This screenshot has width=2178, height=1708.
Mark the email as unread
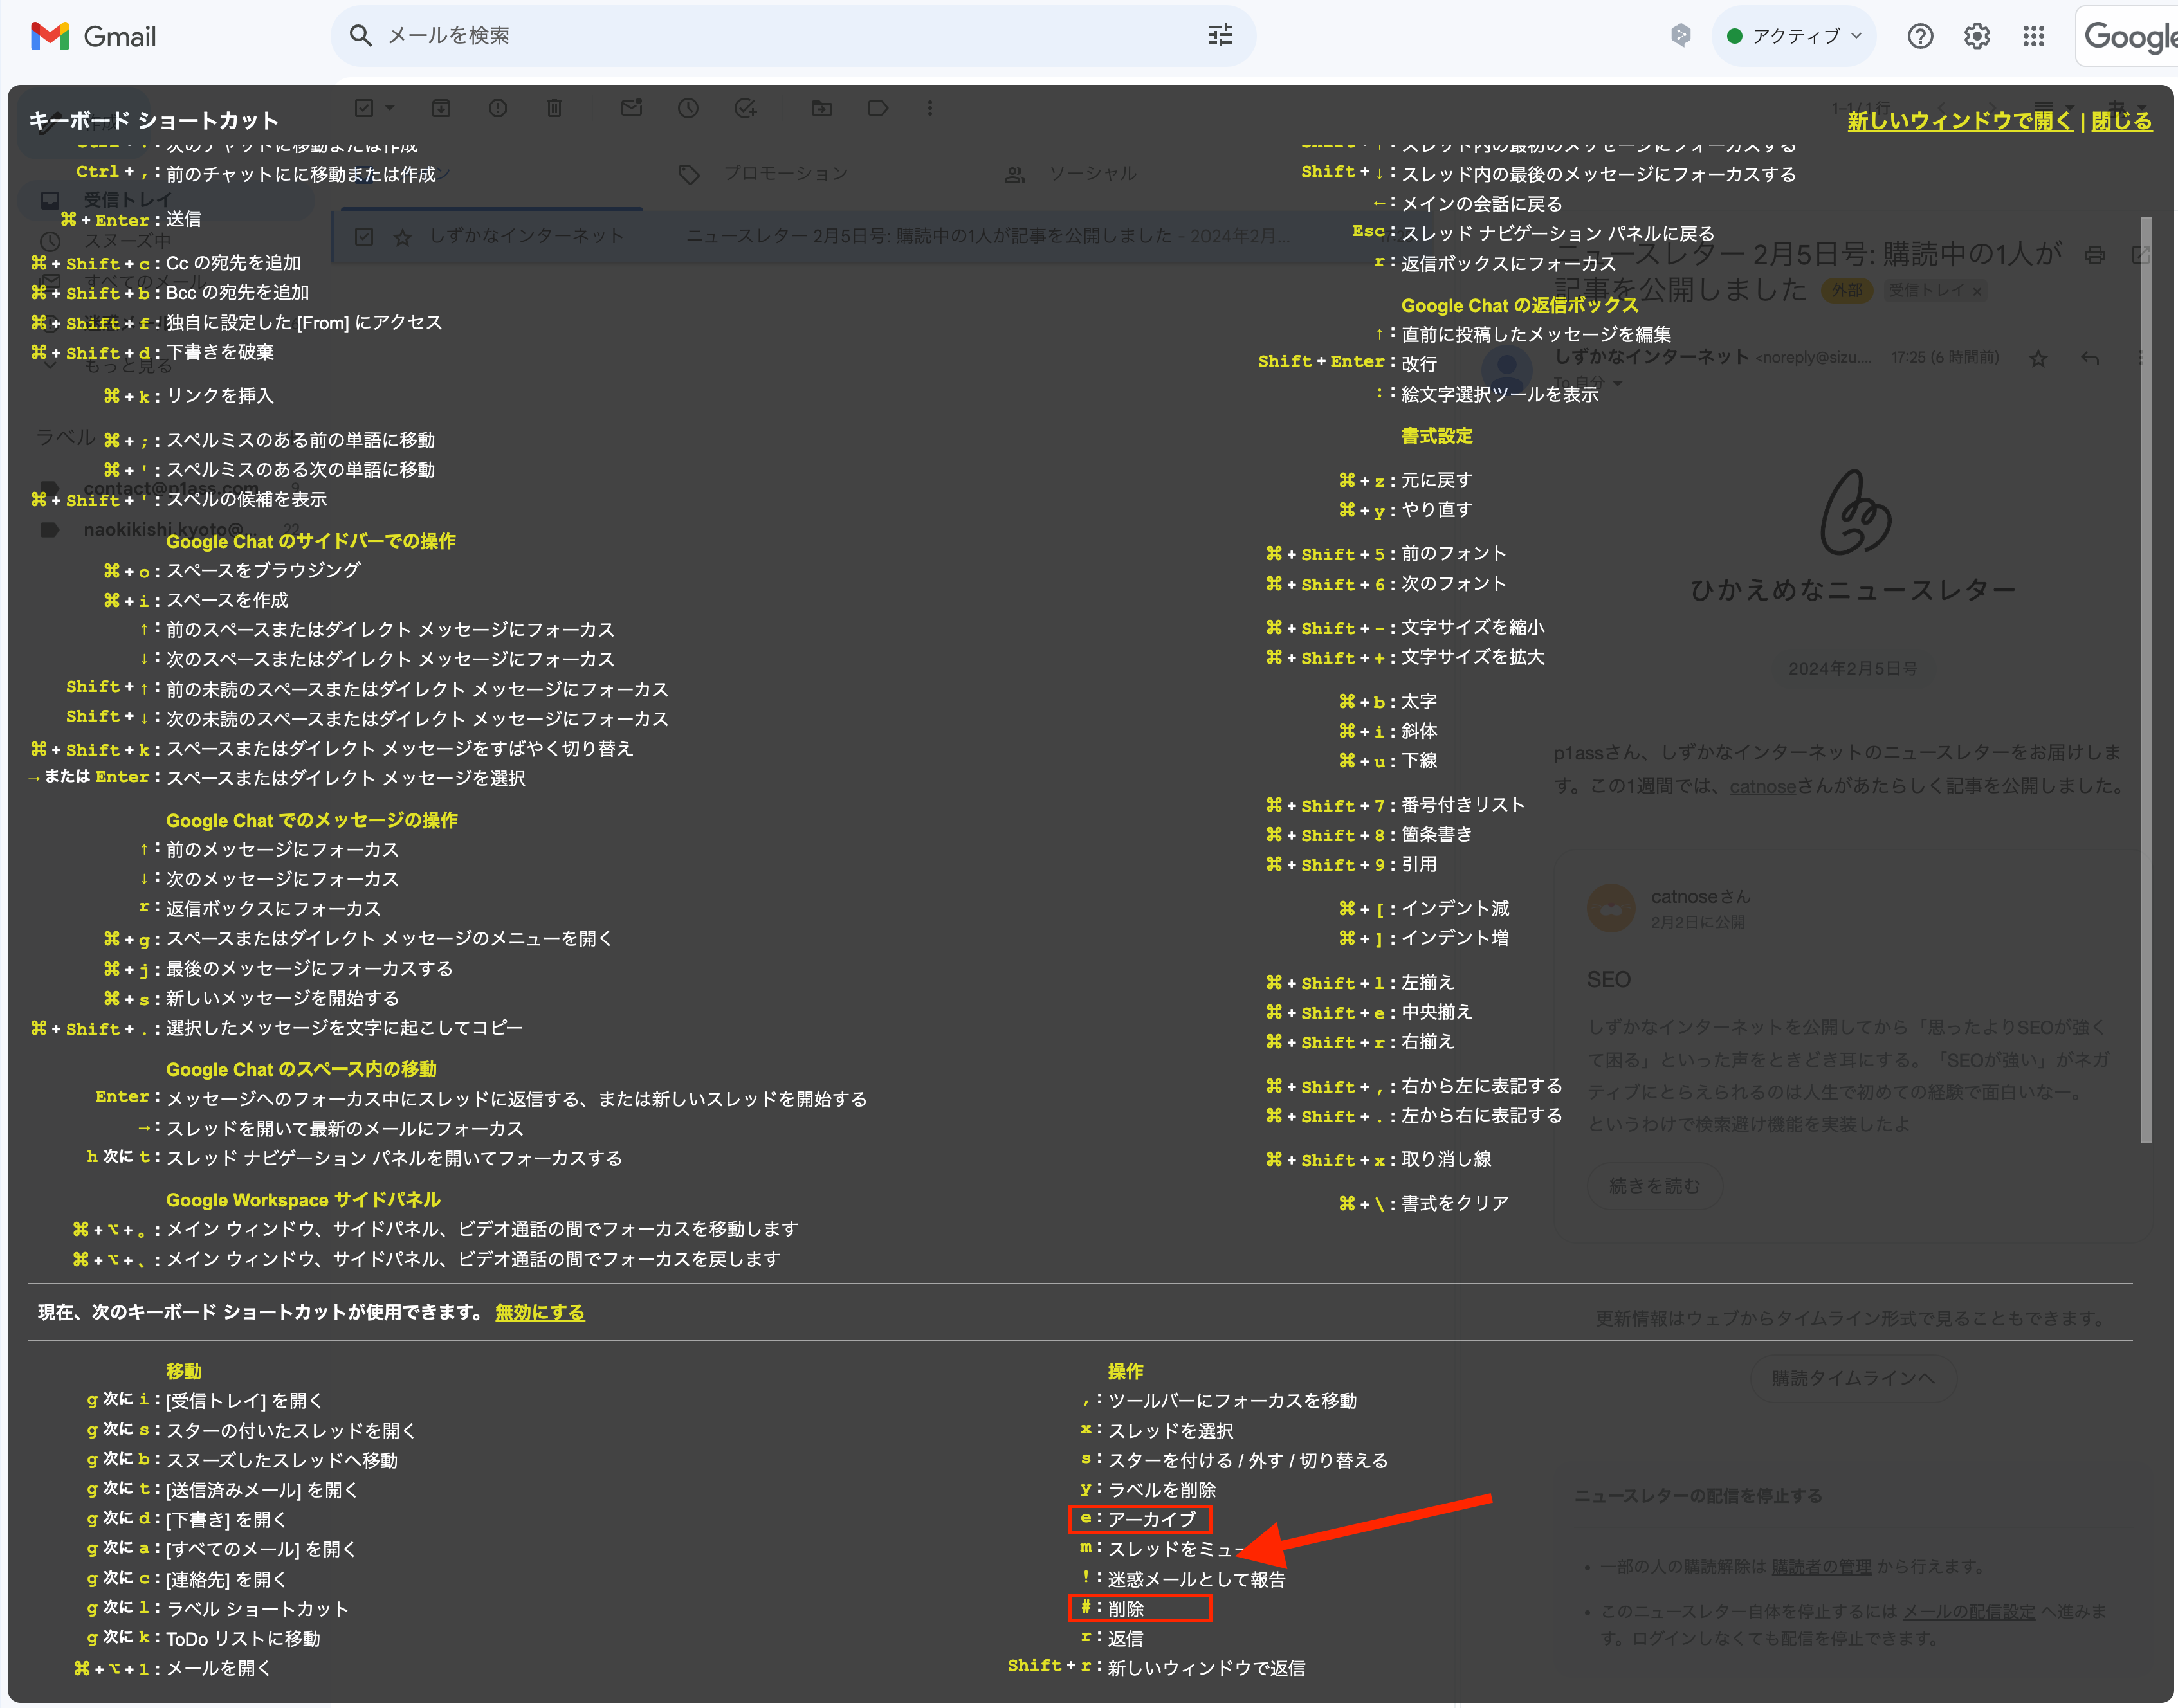631,108
